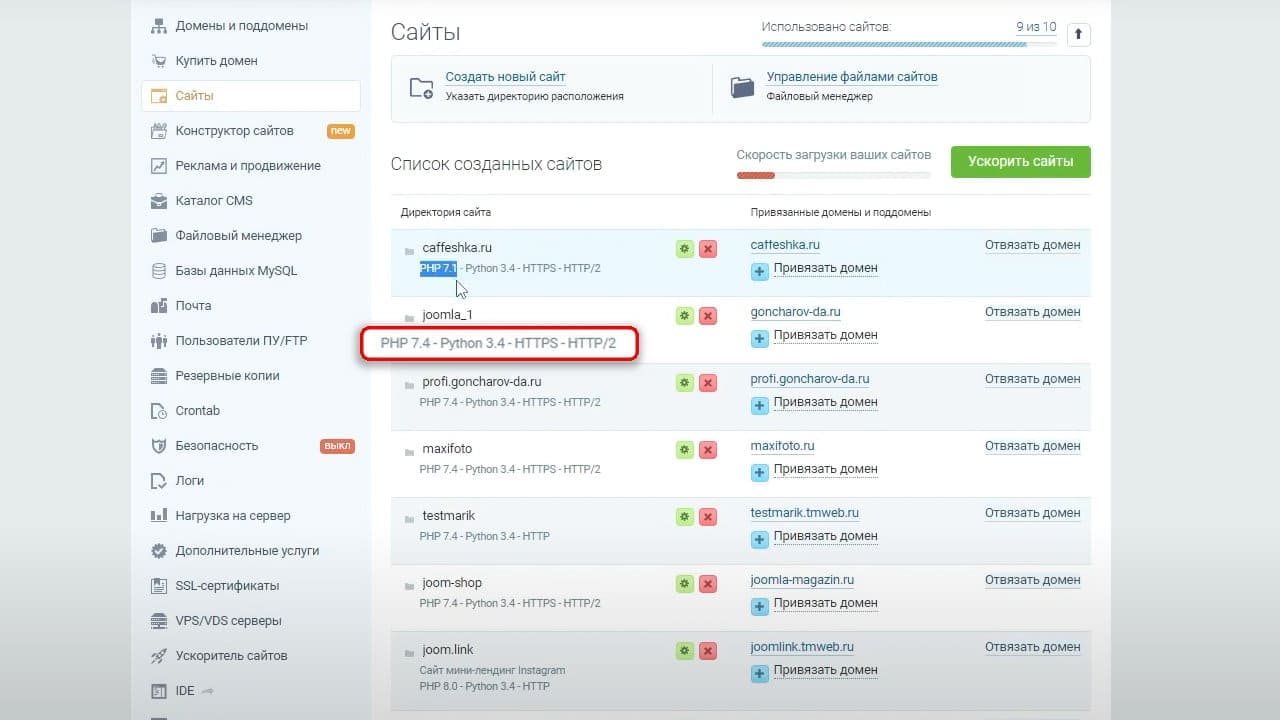
Task: Click Создать новый сайт link
Action: point(505,77)
